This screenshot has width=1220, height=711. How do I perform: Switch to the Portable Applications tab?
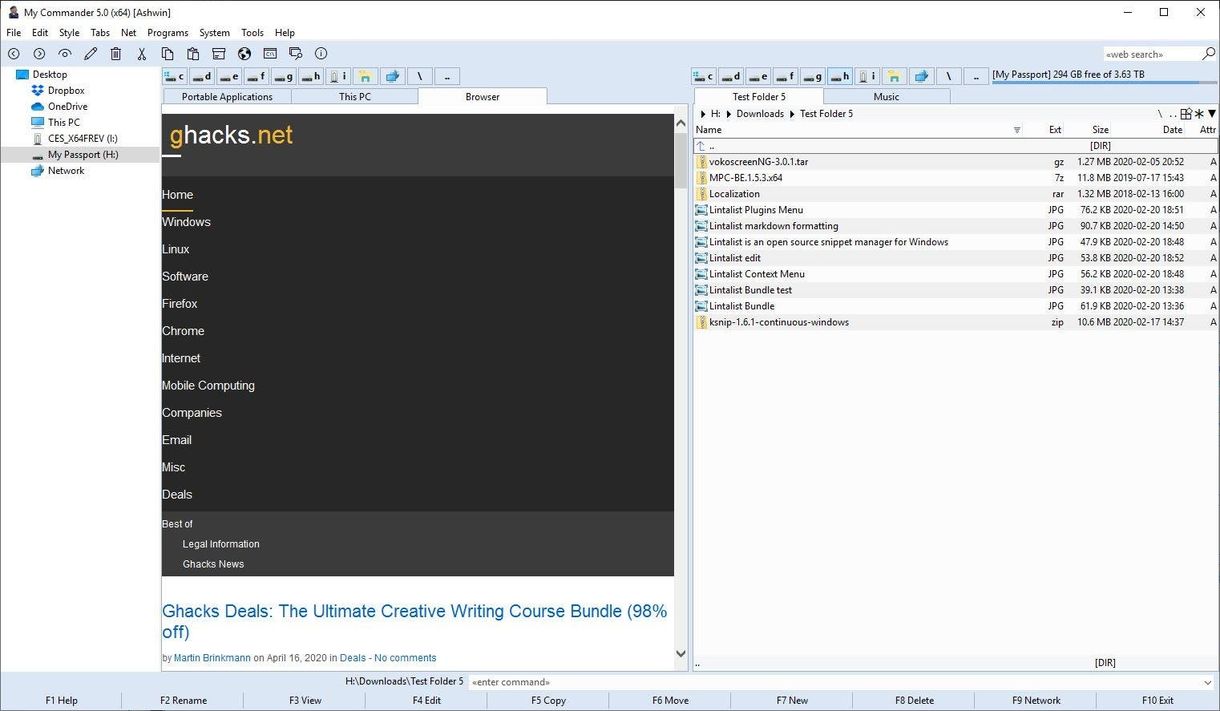pos(227,97)
